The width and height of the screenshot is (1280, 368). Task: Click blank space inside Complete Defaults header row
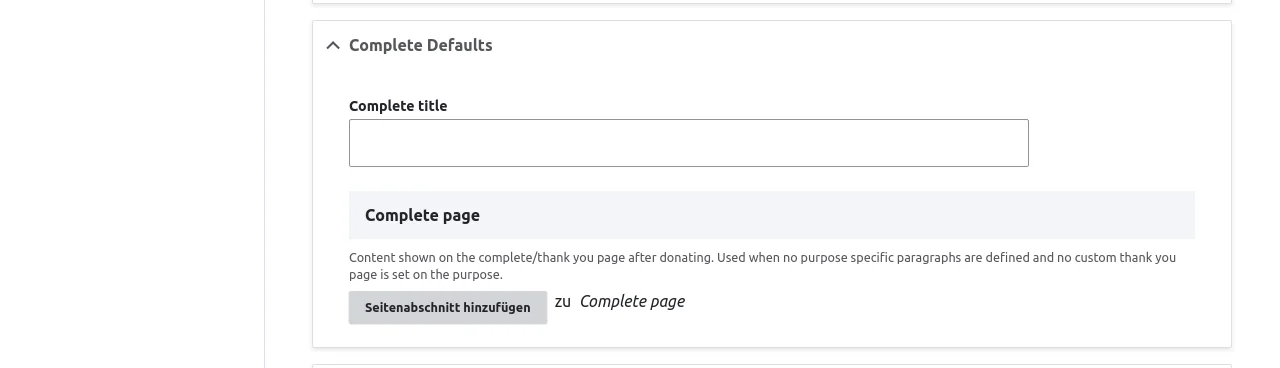[860, 45]
